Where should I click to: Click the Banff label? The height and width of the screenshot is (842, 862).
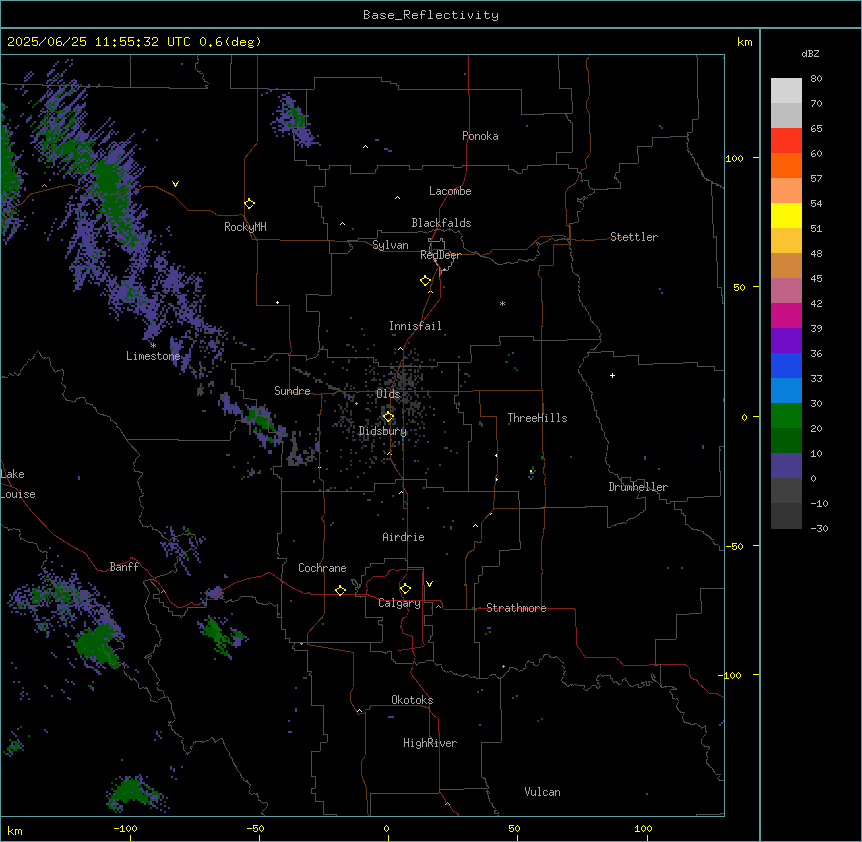click(124, 567)
